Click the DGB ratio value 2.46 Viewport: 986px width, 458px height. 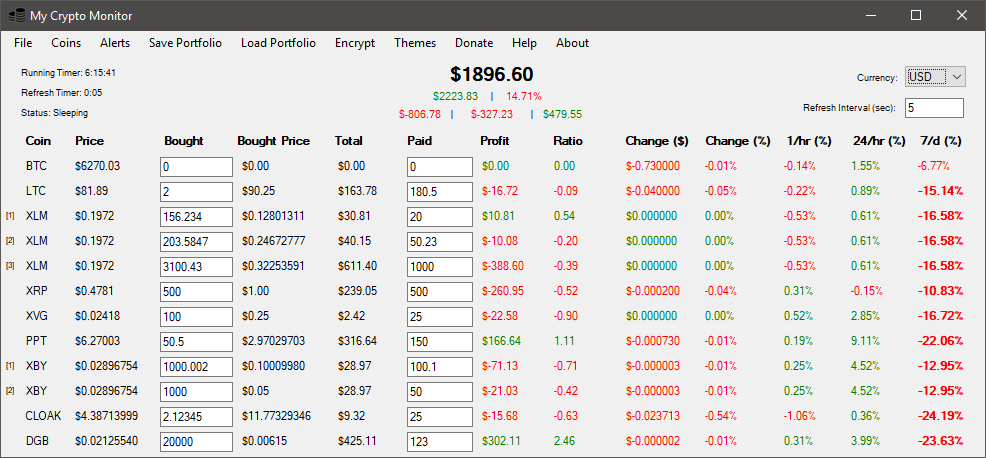click(x=565, y=441)
